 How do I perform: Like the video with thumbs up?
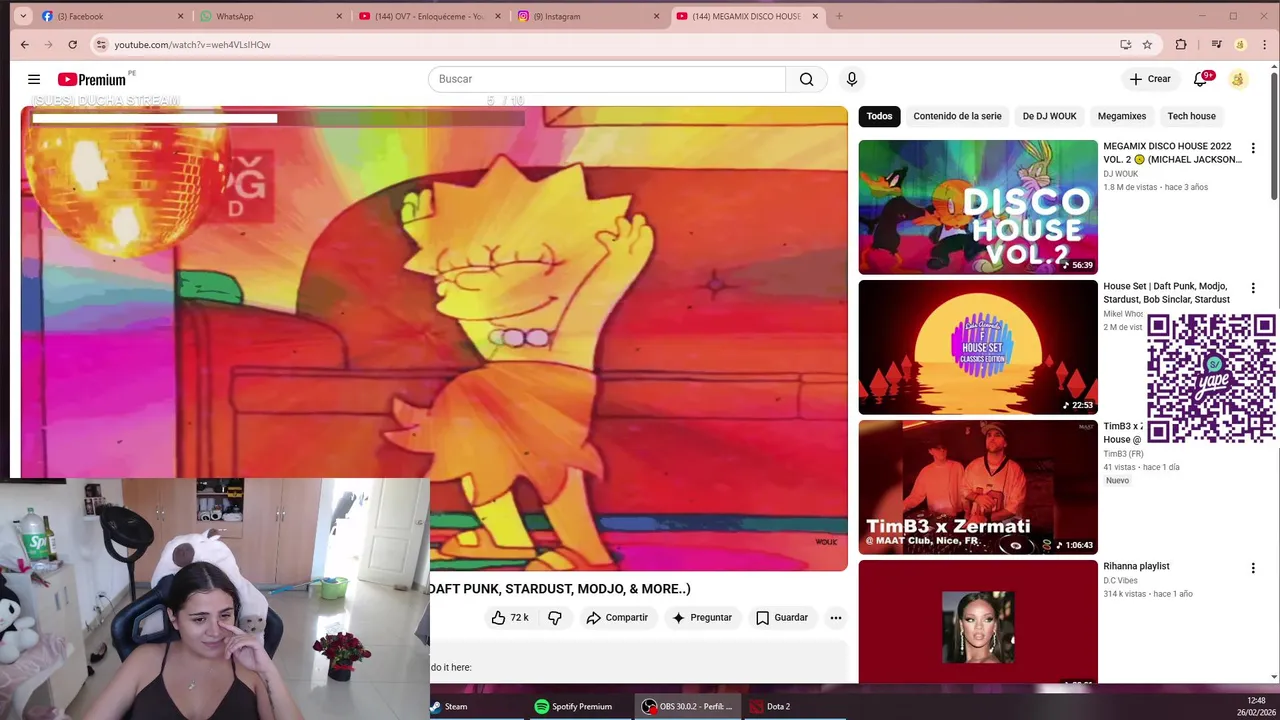(509, 618)
